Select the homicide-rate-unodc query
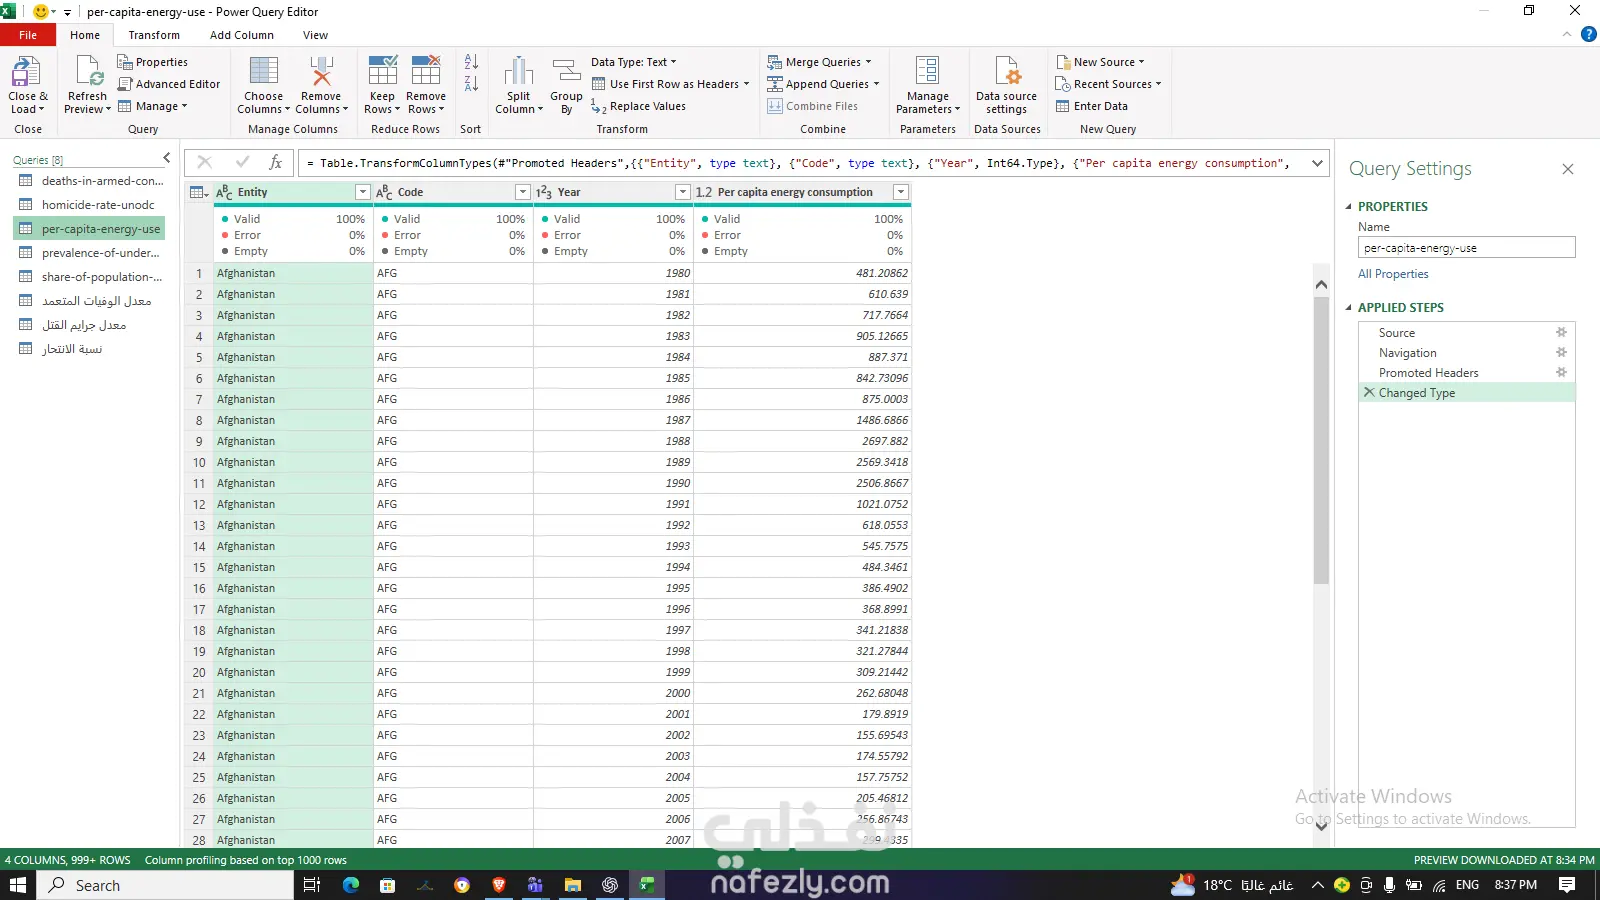1600x900 pixels. click(x=97, y=205)
